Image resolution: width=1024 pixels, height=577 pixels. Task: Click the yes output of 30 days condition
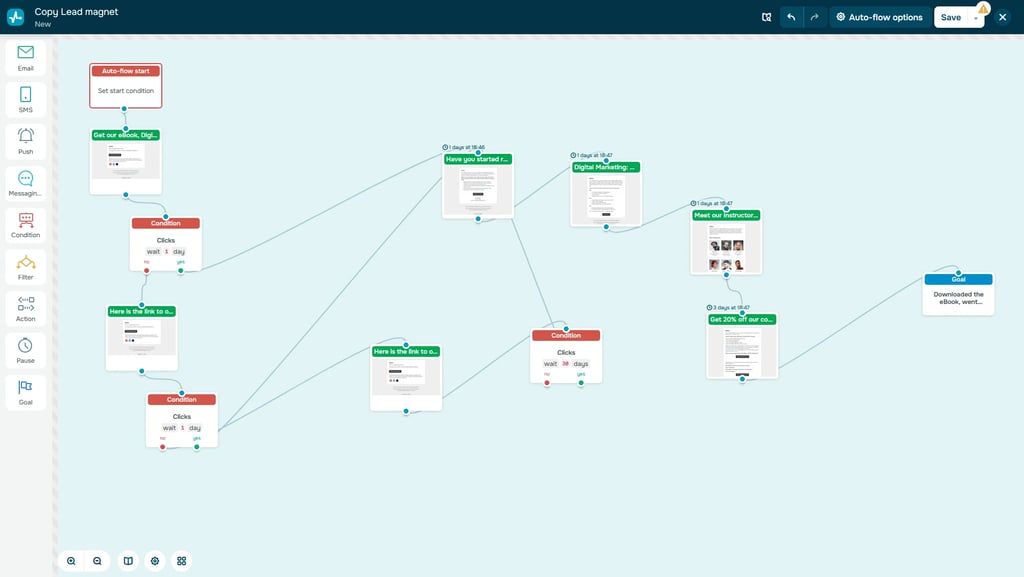(x=581, y=383)
